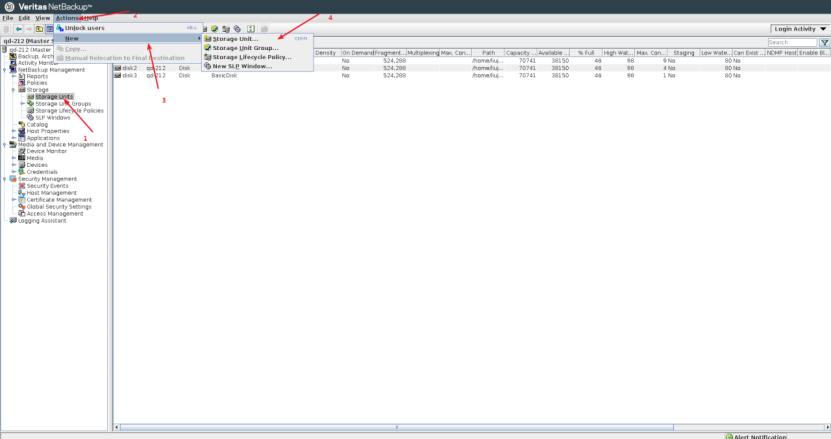This screenshot has height=439, width=831.
Task: Choose Unlock users from Actions menu
Action: (x=128, y=28)
